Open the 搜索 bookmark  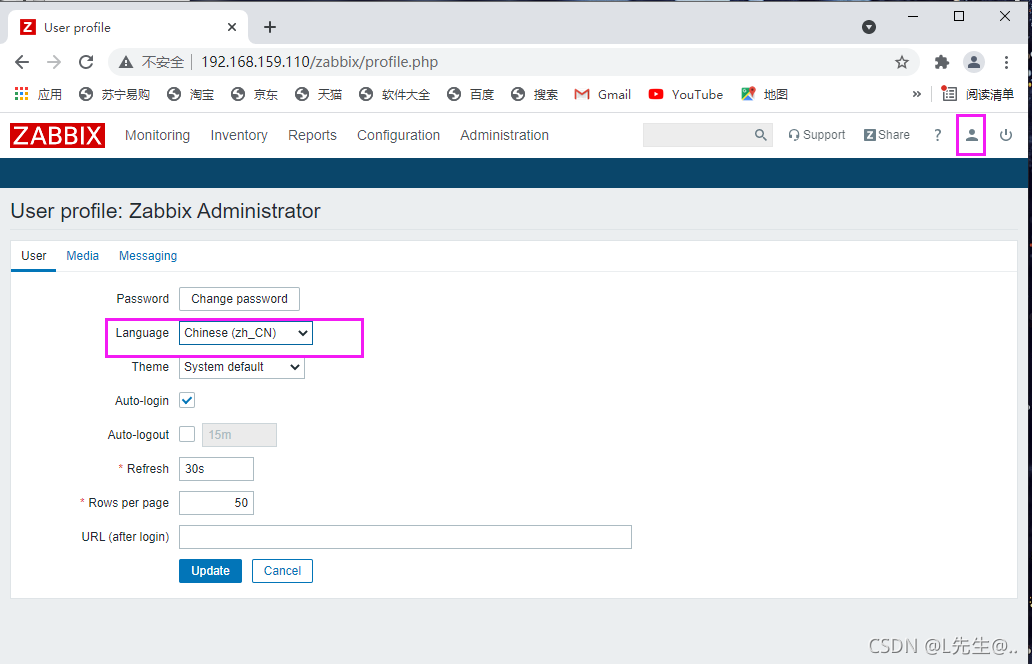534,94
